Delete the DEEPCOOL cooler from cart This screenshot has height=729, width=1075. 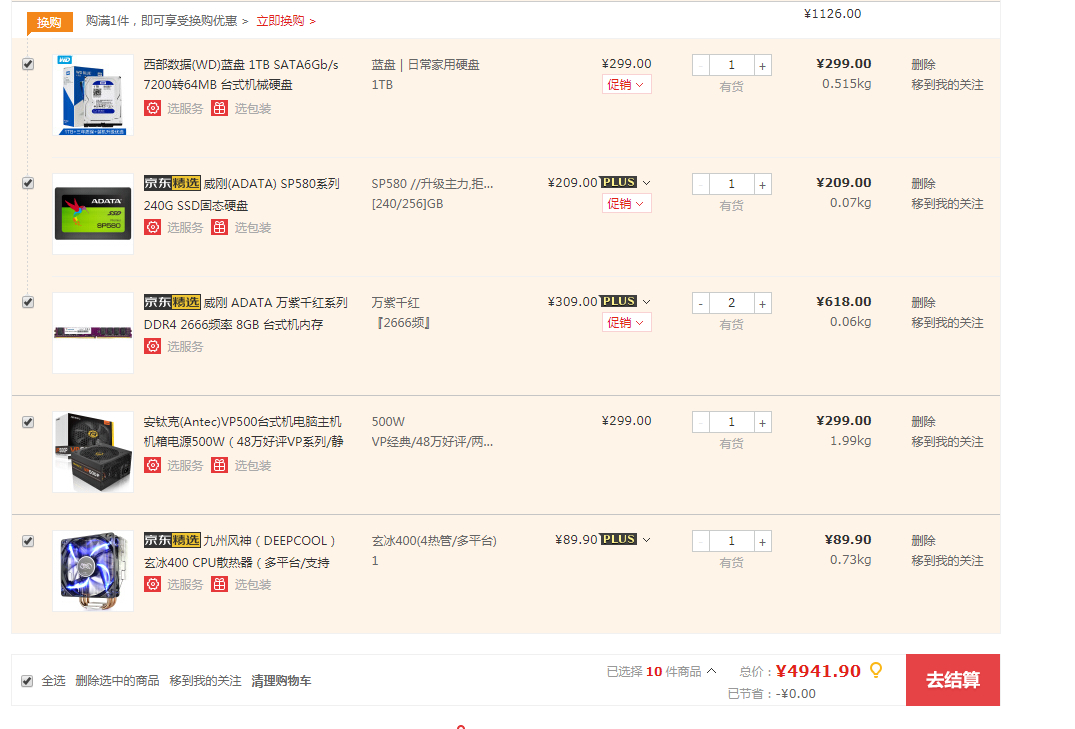(923, 540)
